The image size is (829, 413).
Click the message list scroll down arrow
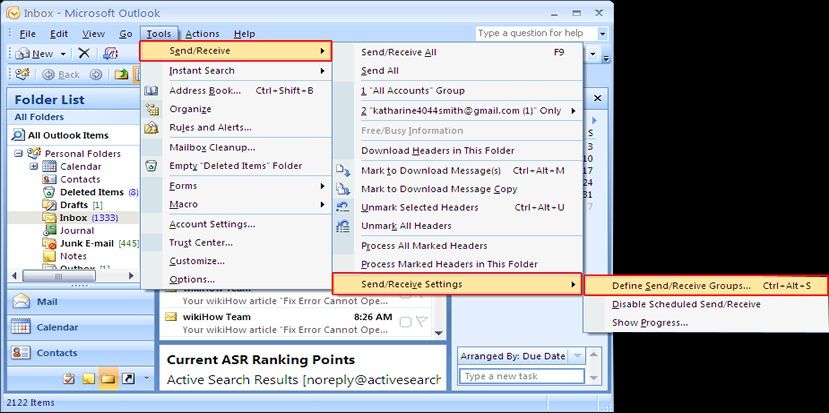438,333
